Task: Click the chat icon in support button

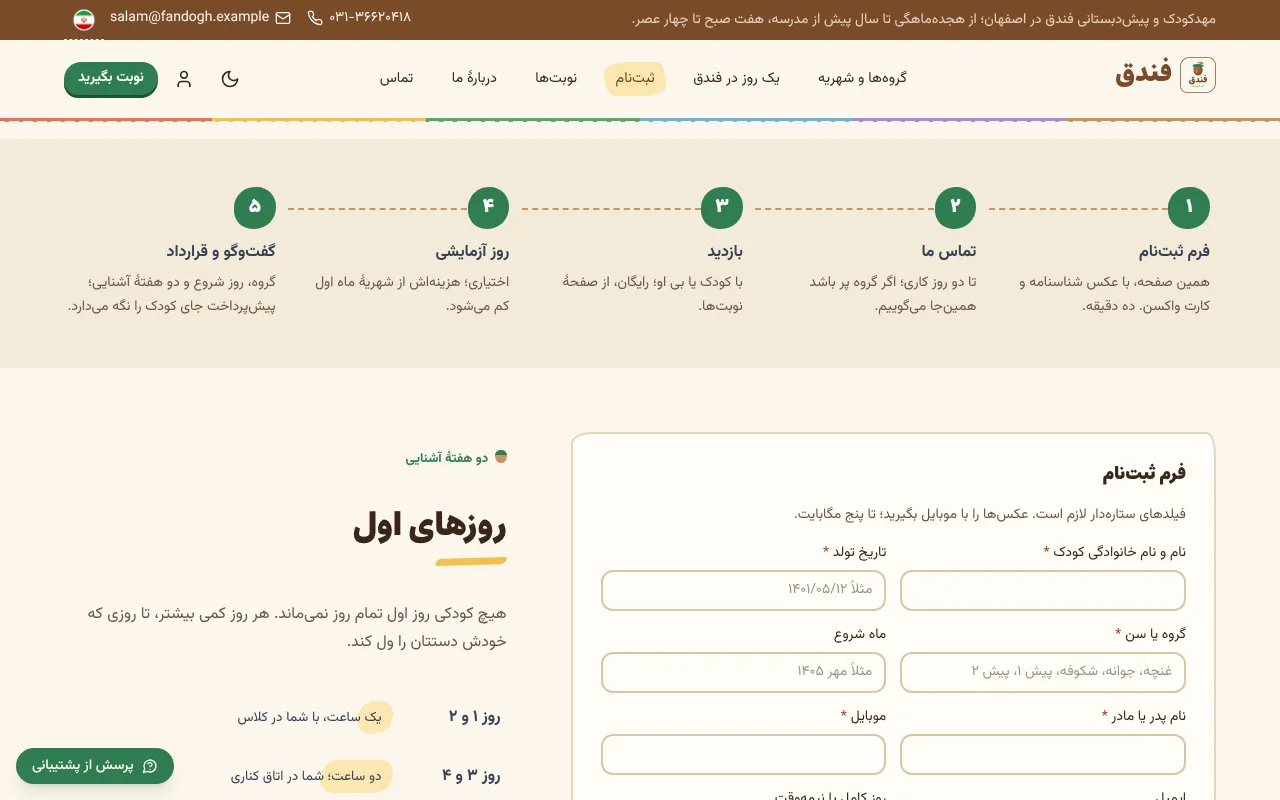Action: tap(150, 766)
